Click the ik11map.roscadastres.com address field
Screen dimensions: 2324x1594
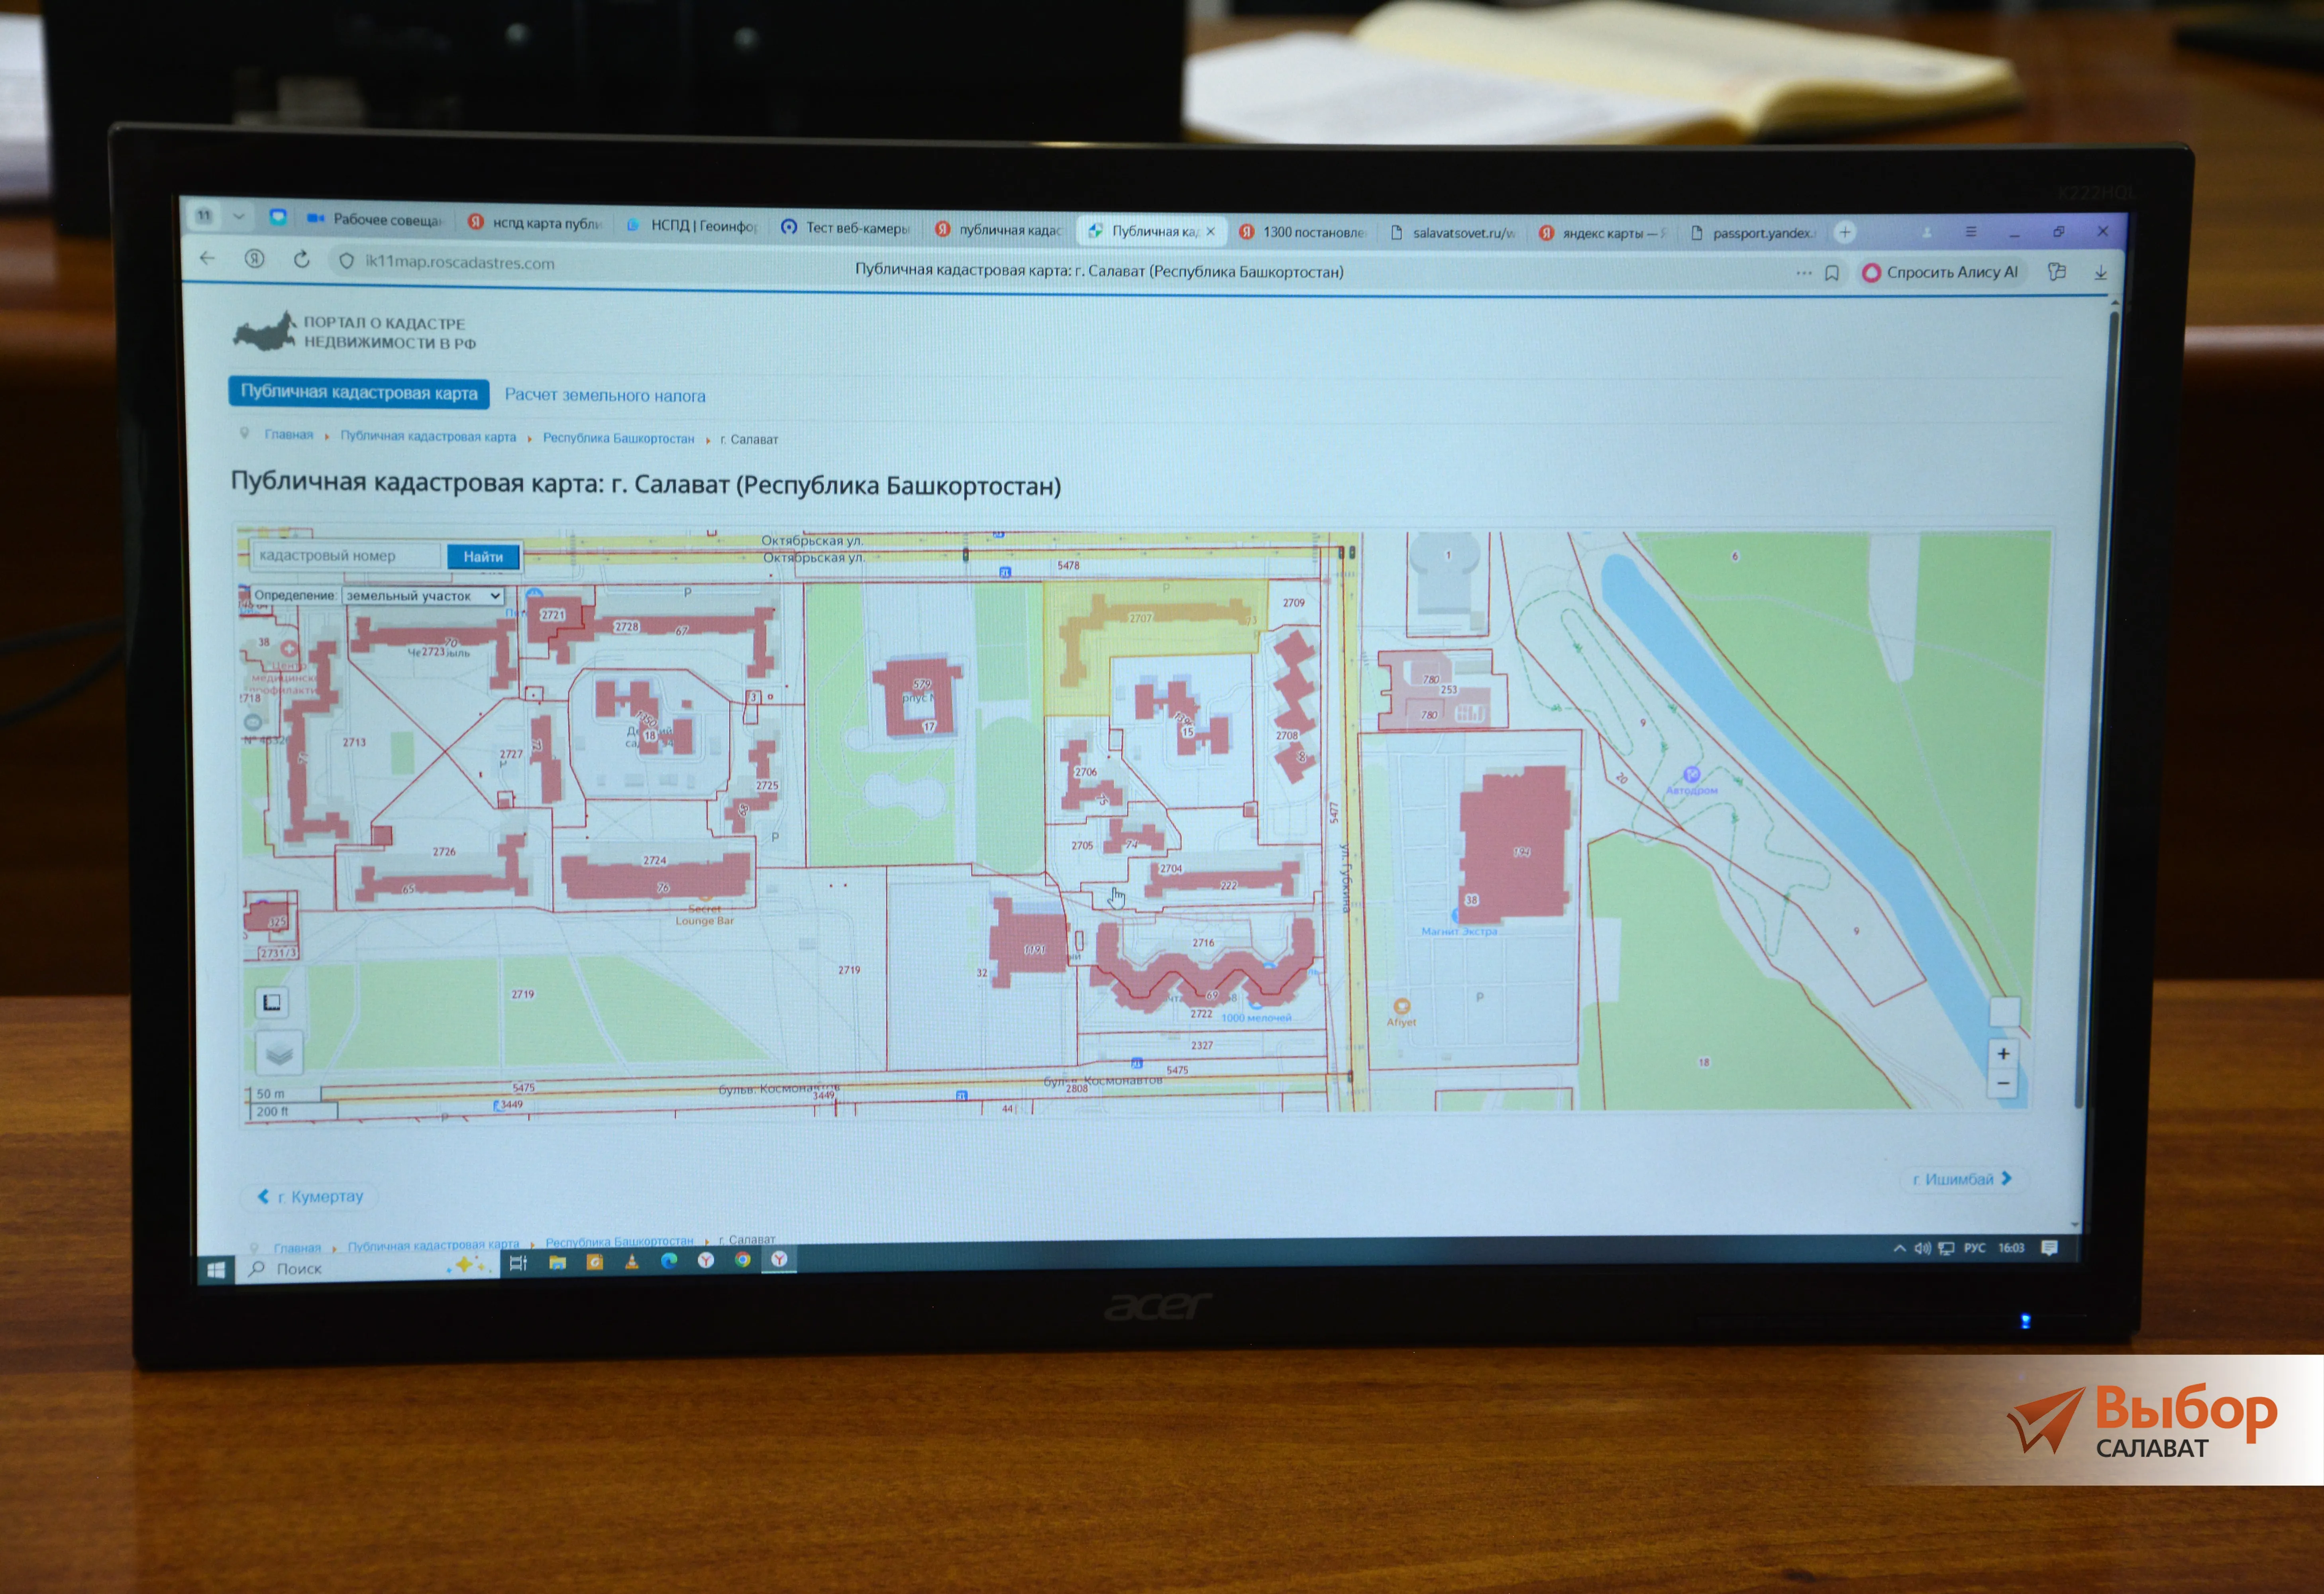pyautogui.click(x=459, y=263)
